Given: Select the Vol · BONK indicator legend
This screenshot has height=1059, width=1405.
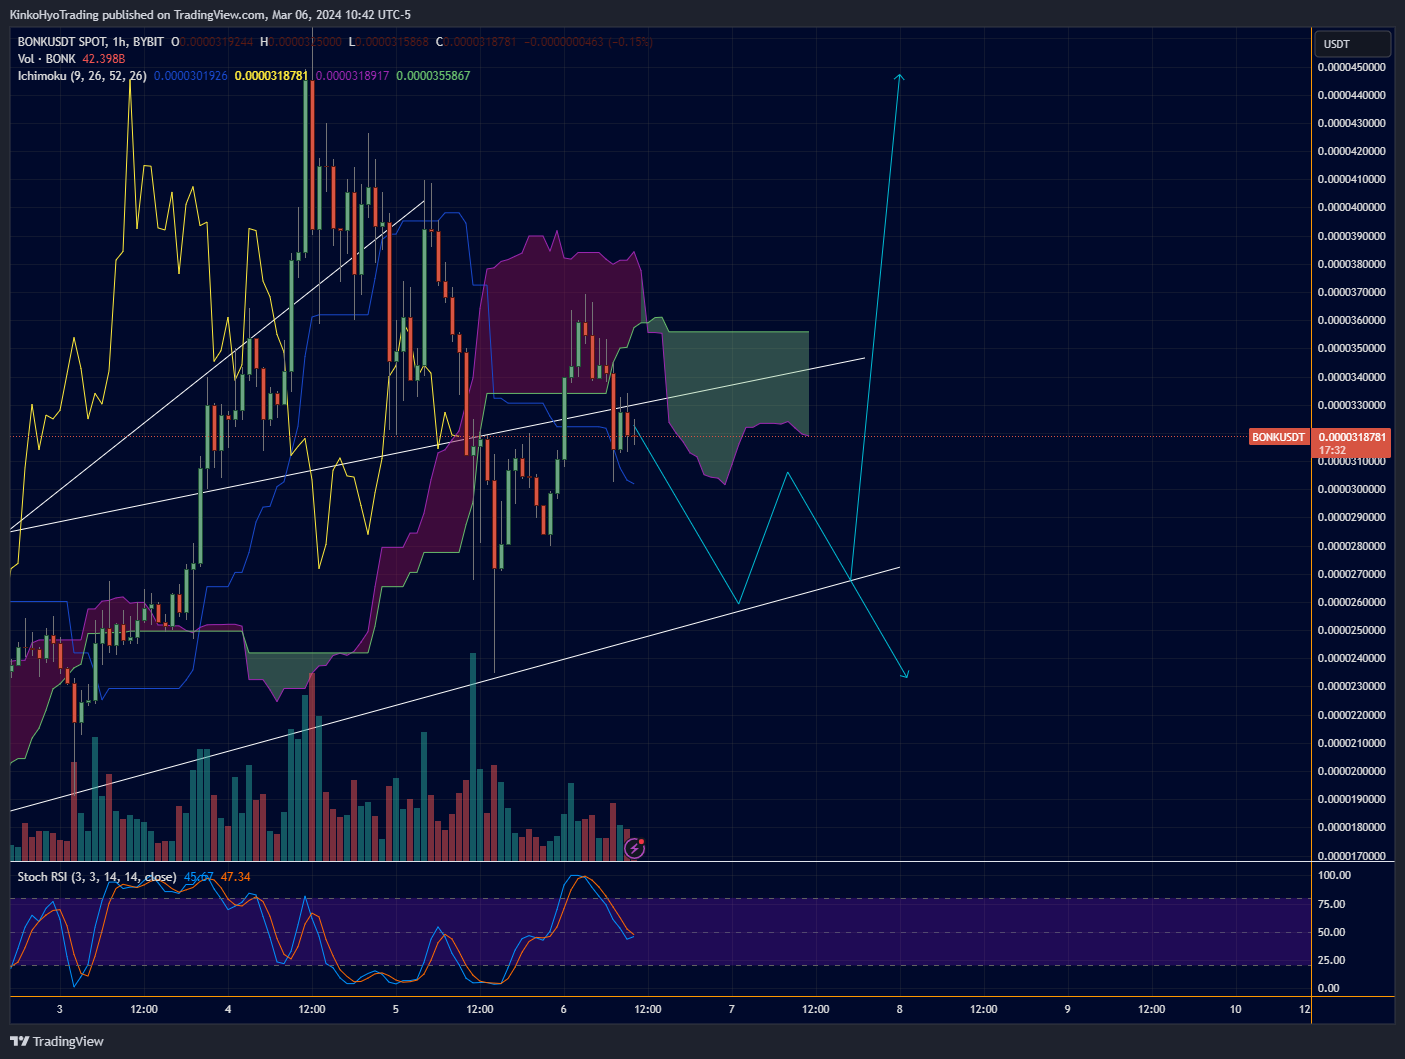Looking at the screenshot, I should (47, 59).
